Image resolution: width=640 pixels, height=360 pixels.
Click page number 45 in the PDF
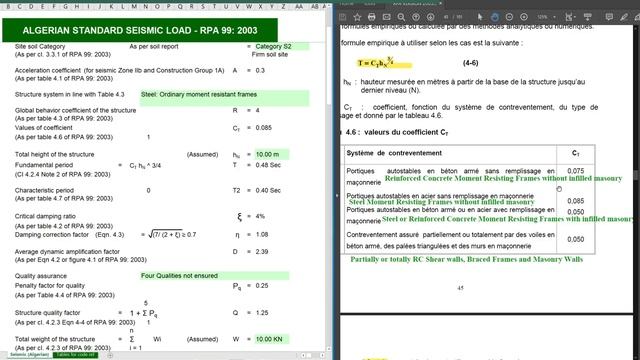coord(460,288)
